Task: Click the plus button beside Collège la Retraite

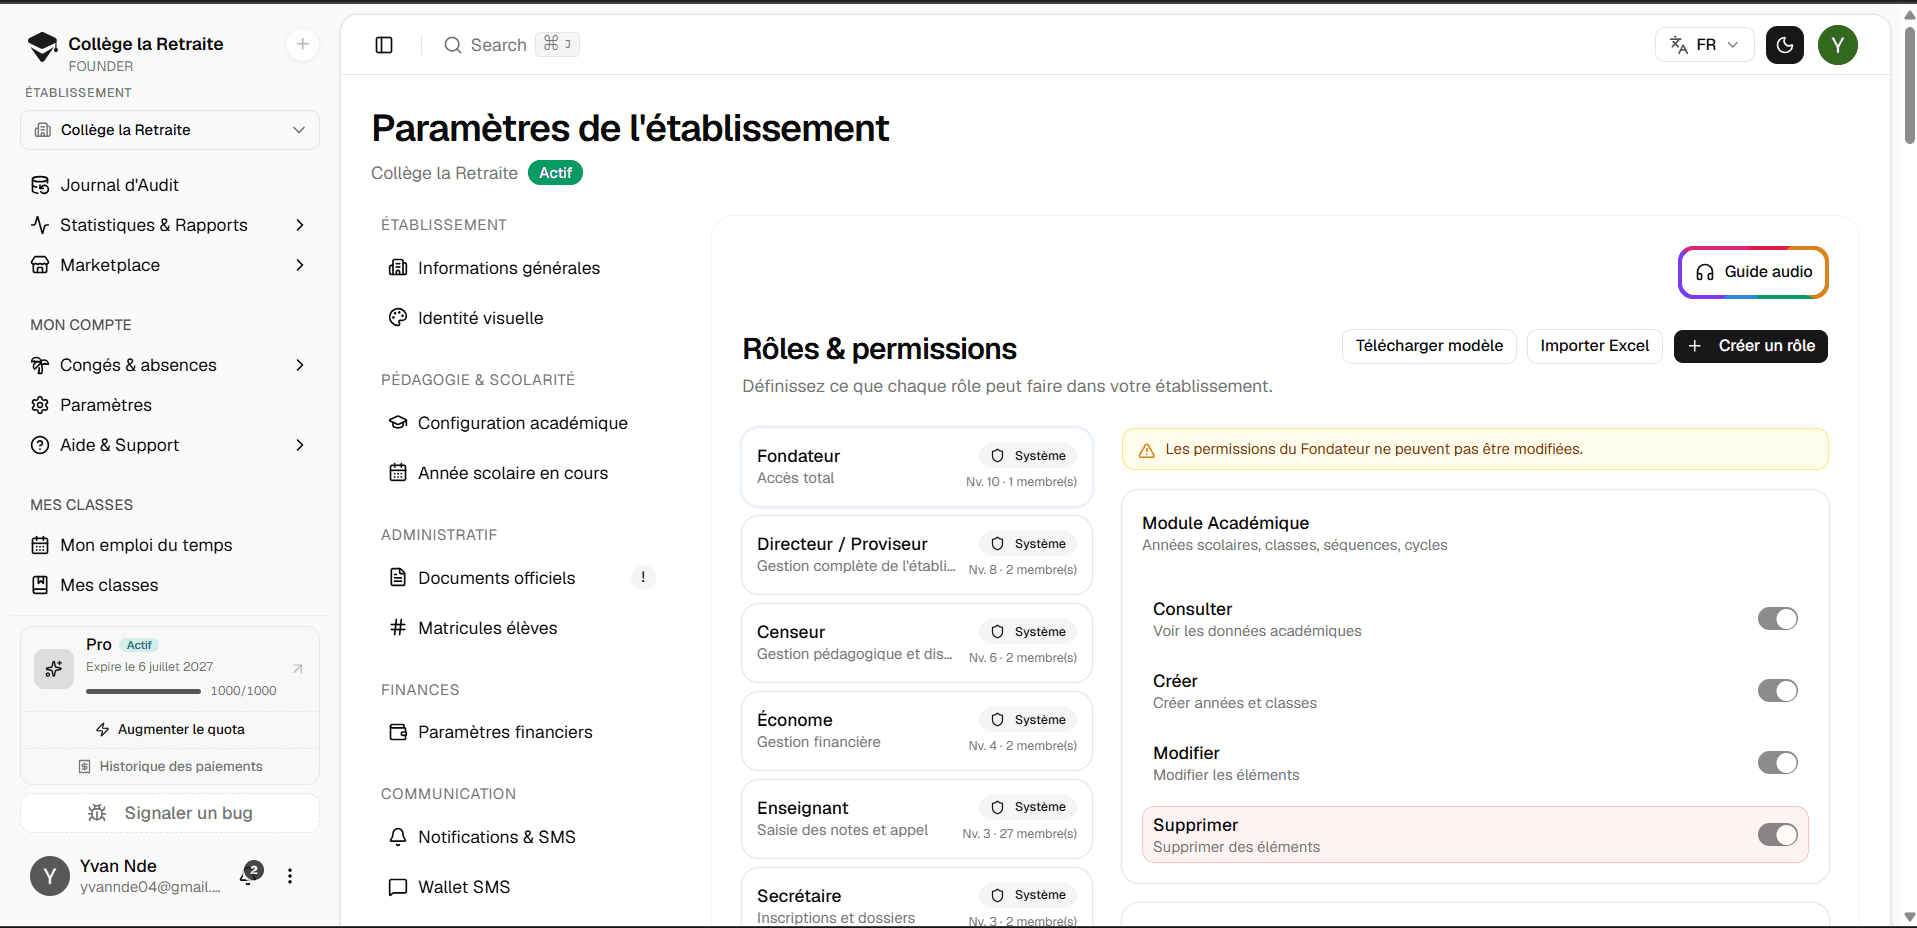Action: (x=302, y=44)
